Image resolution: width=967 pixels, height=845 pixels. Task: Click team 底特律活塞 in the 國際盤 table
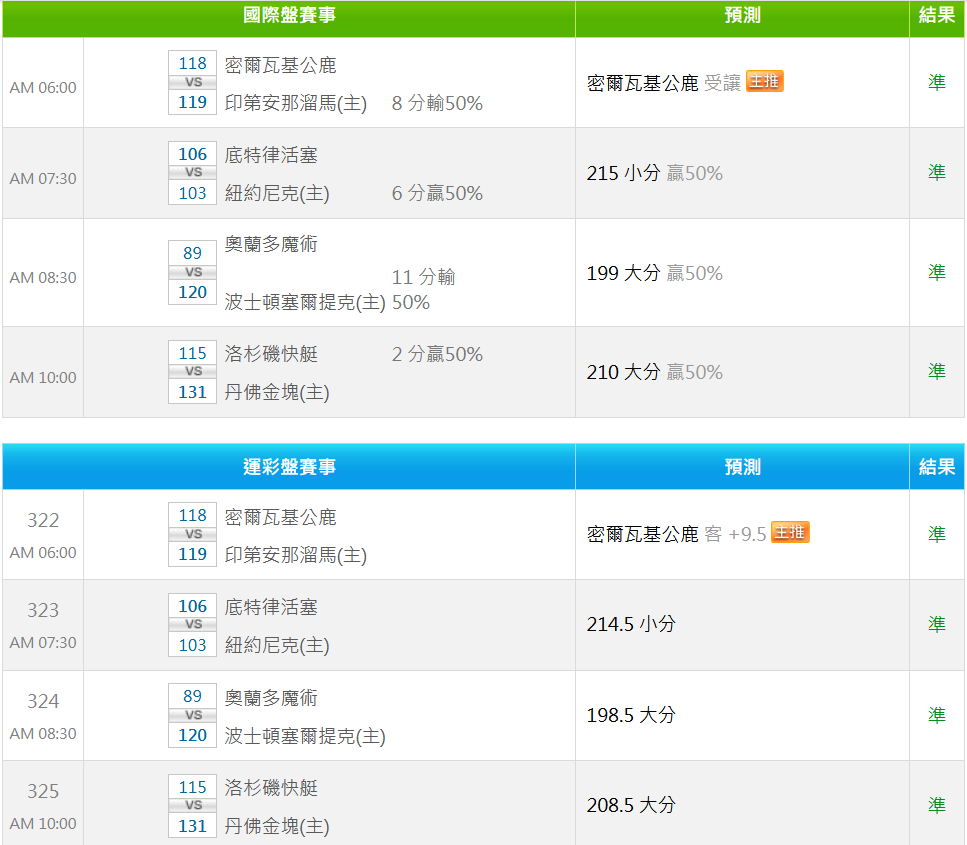coord(271,155)
